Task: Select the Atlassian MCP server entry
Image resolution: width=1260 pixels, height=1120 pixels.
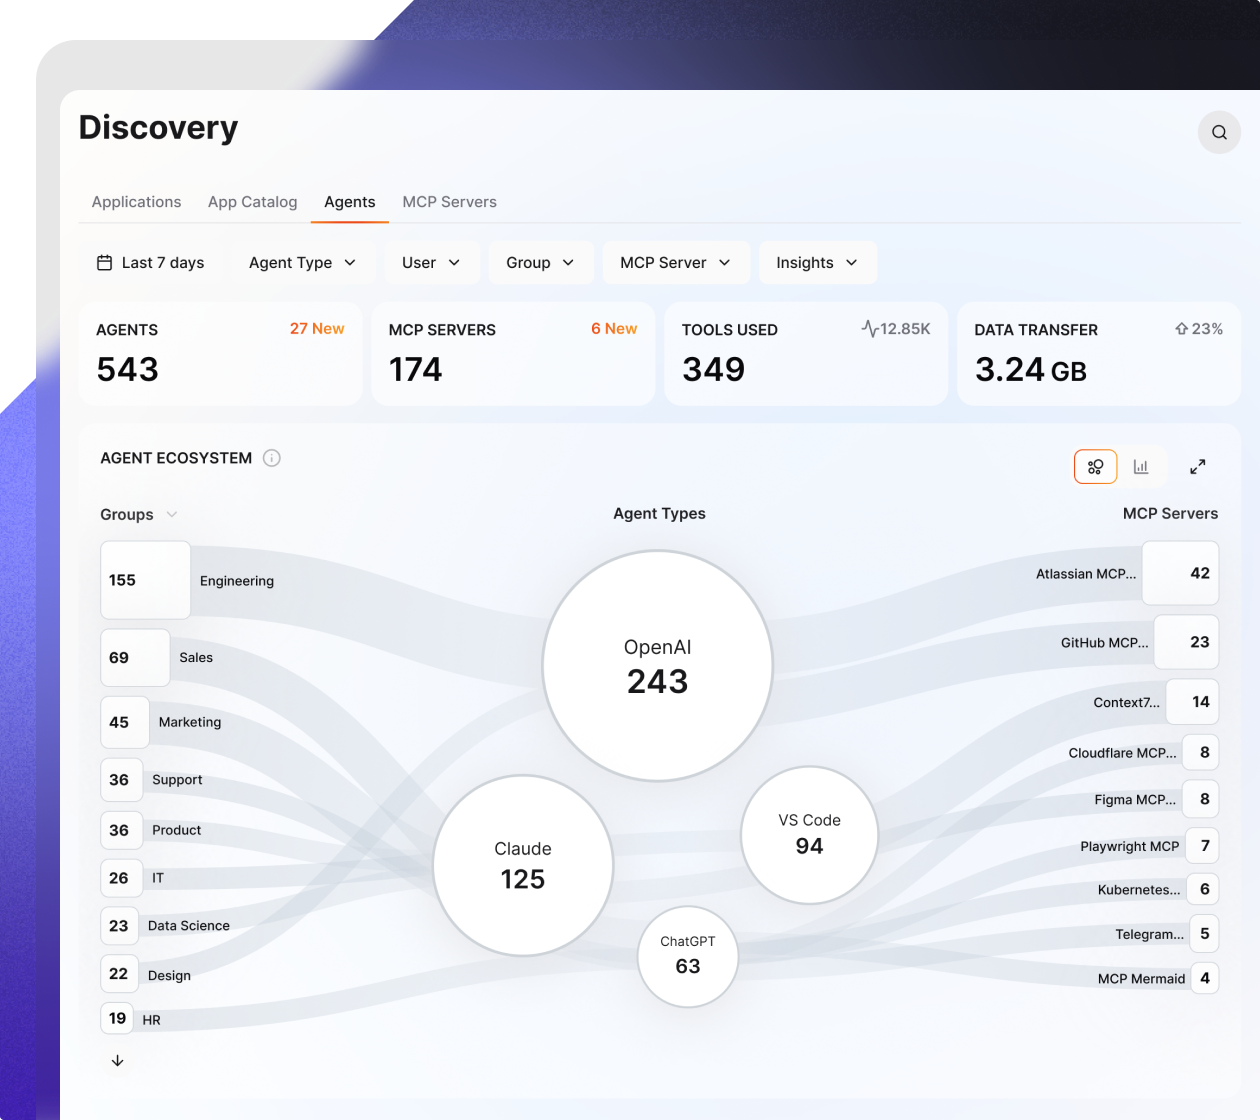Action: pyautogui.click(x=1180, y=573)
